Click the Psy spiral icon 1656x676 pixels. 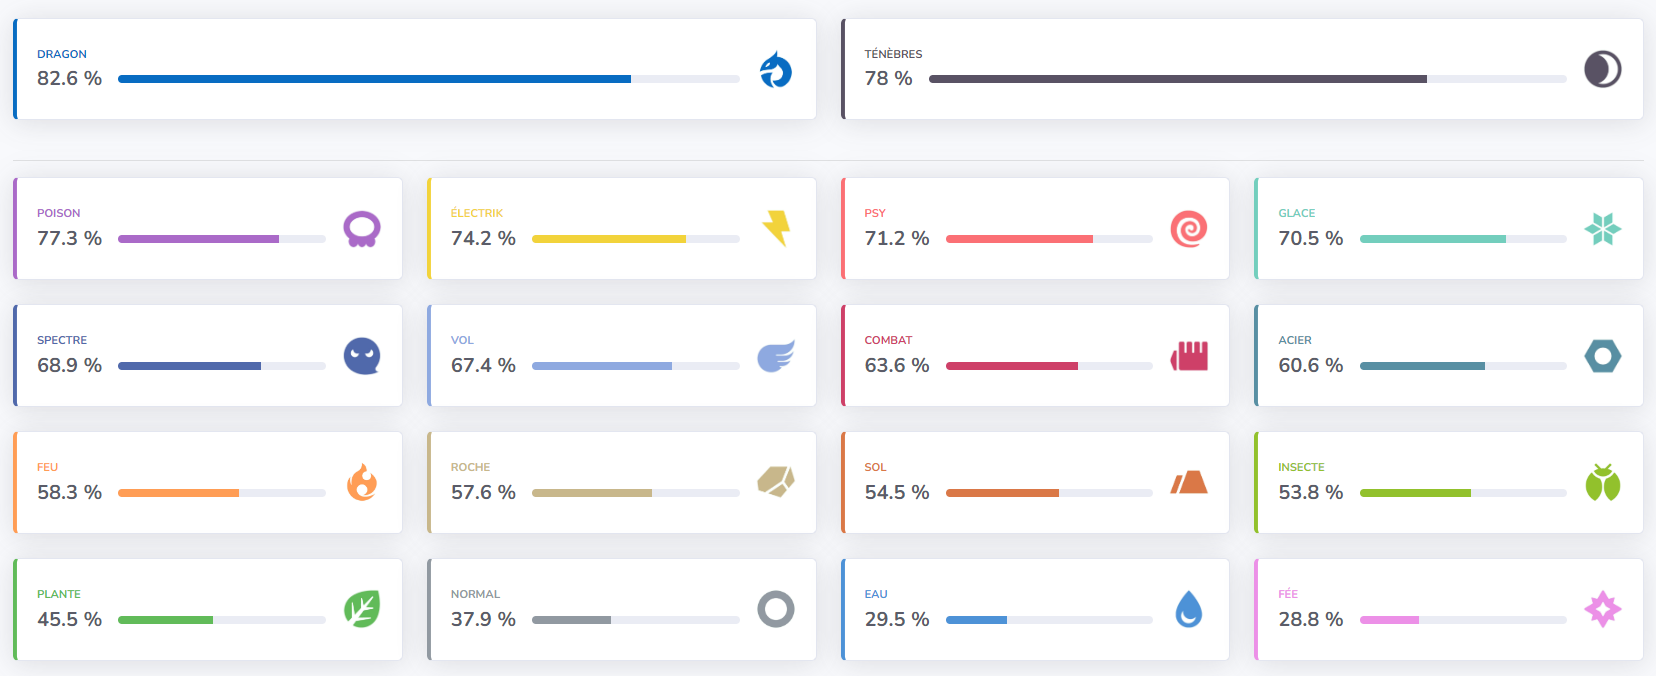pos(1189,229)
